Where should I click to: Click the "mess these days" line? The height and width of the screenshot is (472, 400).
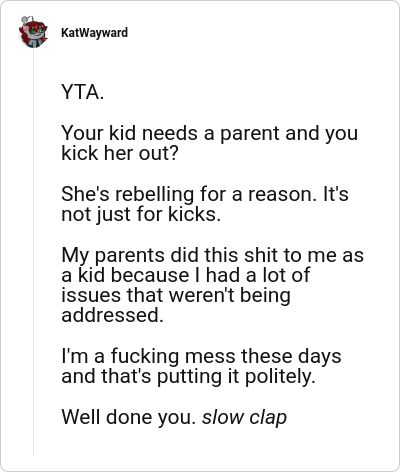pos(201,356)
